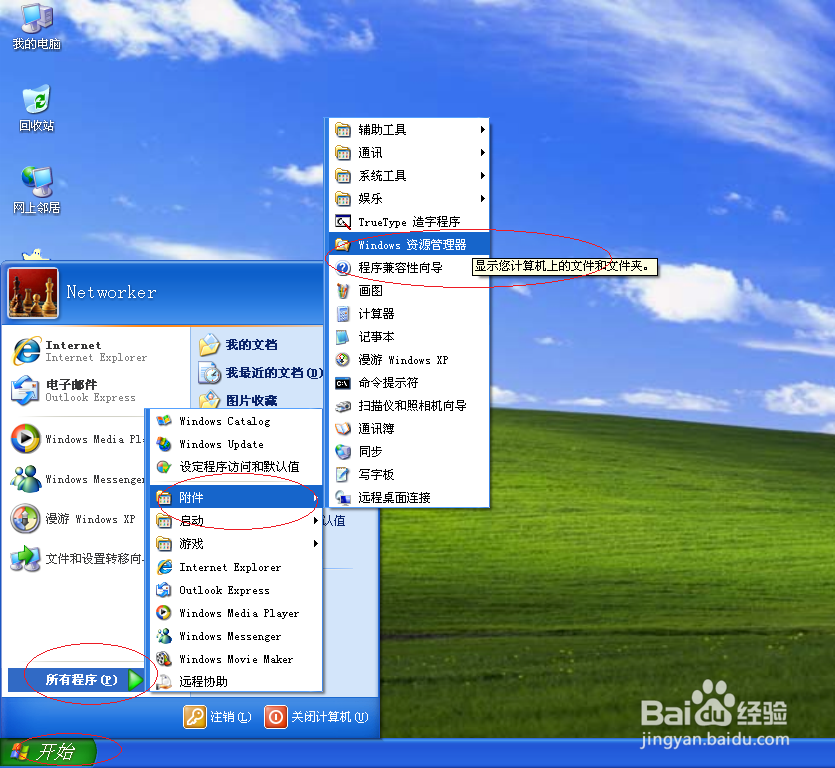This screenshot has width=835, height=768.
Task: Open 扫描仪和照相机向导
Action: tap(409, 405)
